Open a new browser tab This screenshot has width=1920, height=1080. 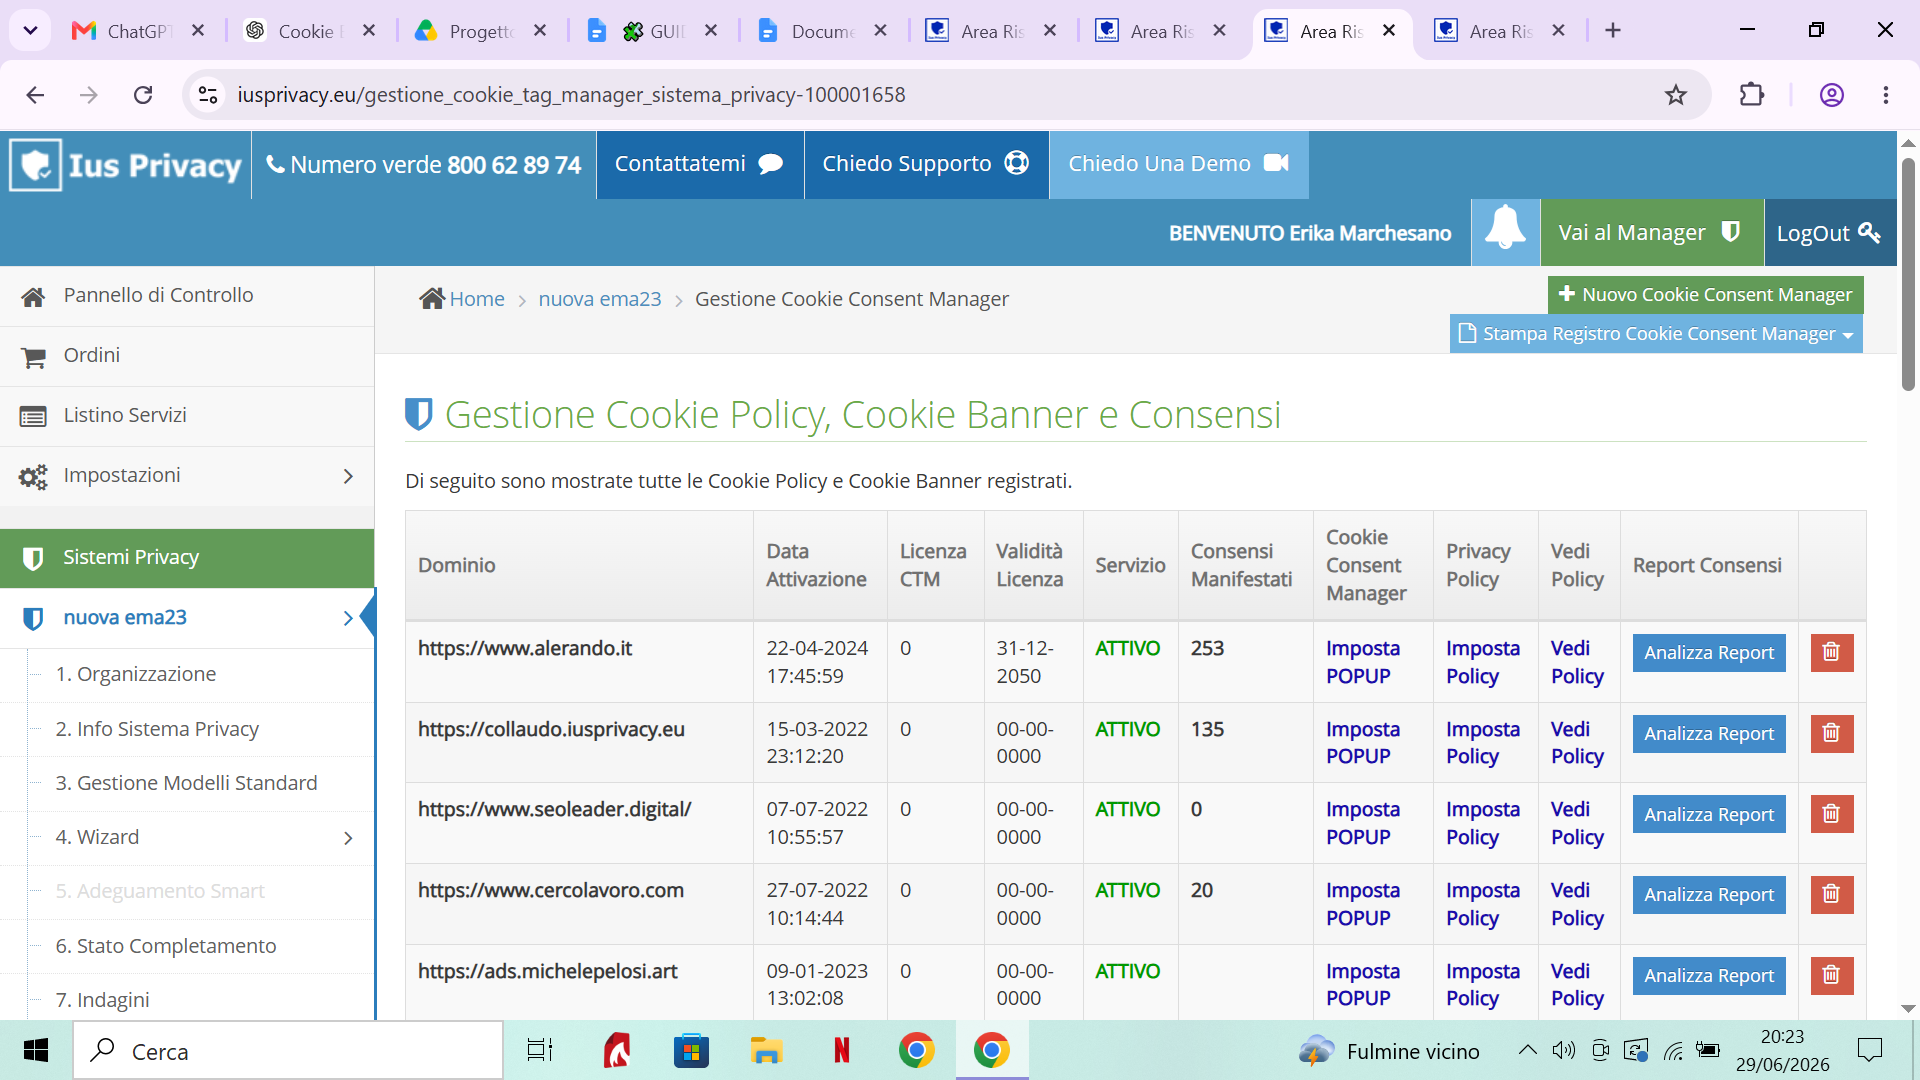pos(1612,31)
